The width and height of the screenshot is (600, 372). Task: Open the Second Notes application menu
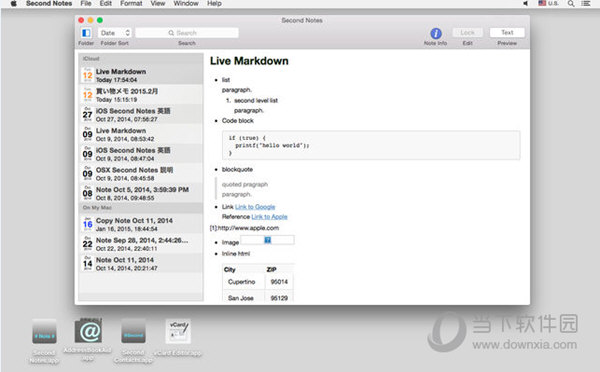(49, 3)
